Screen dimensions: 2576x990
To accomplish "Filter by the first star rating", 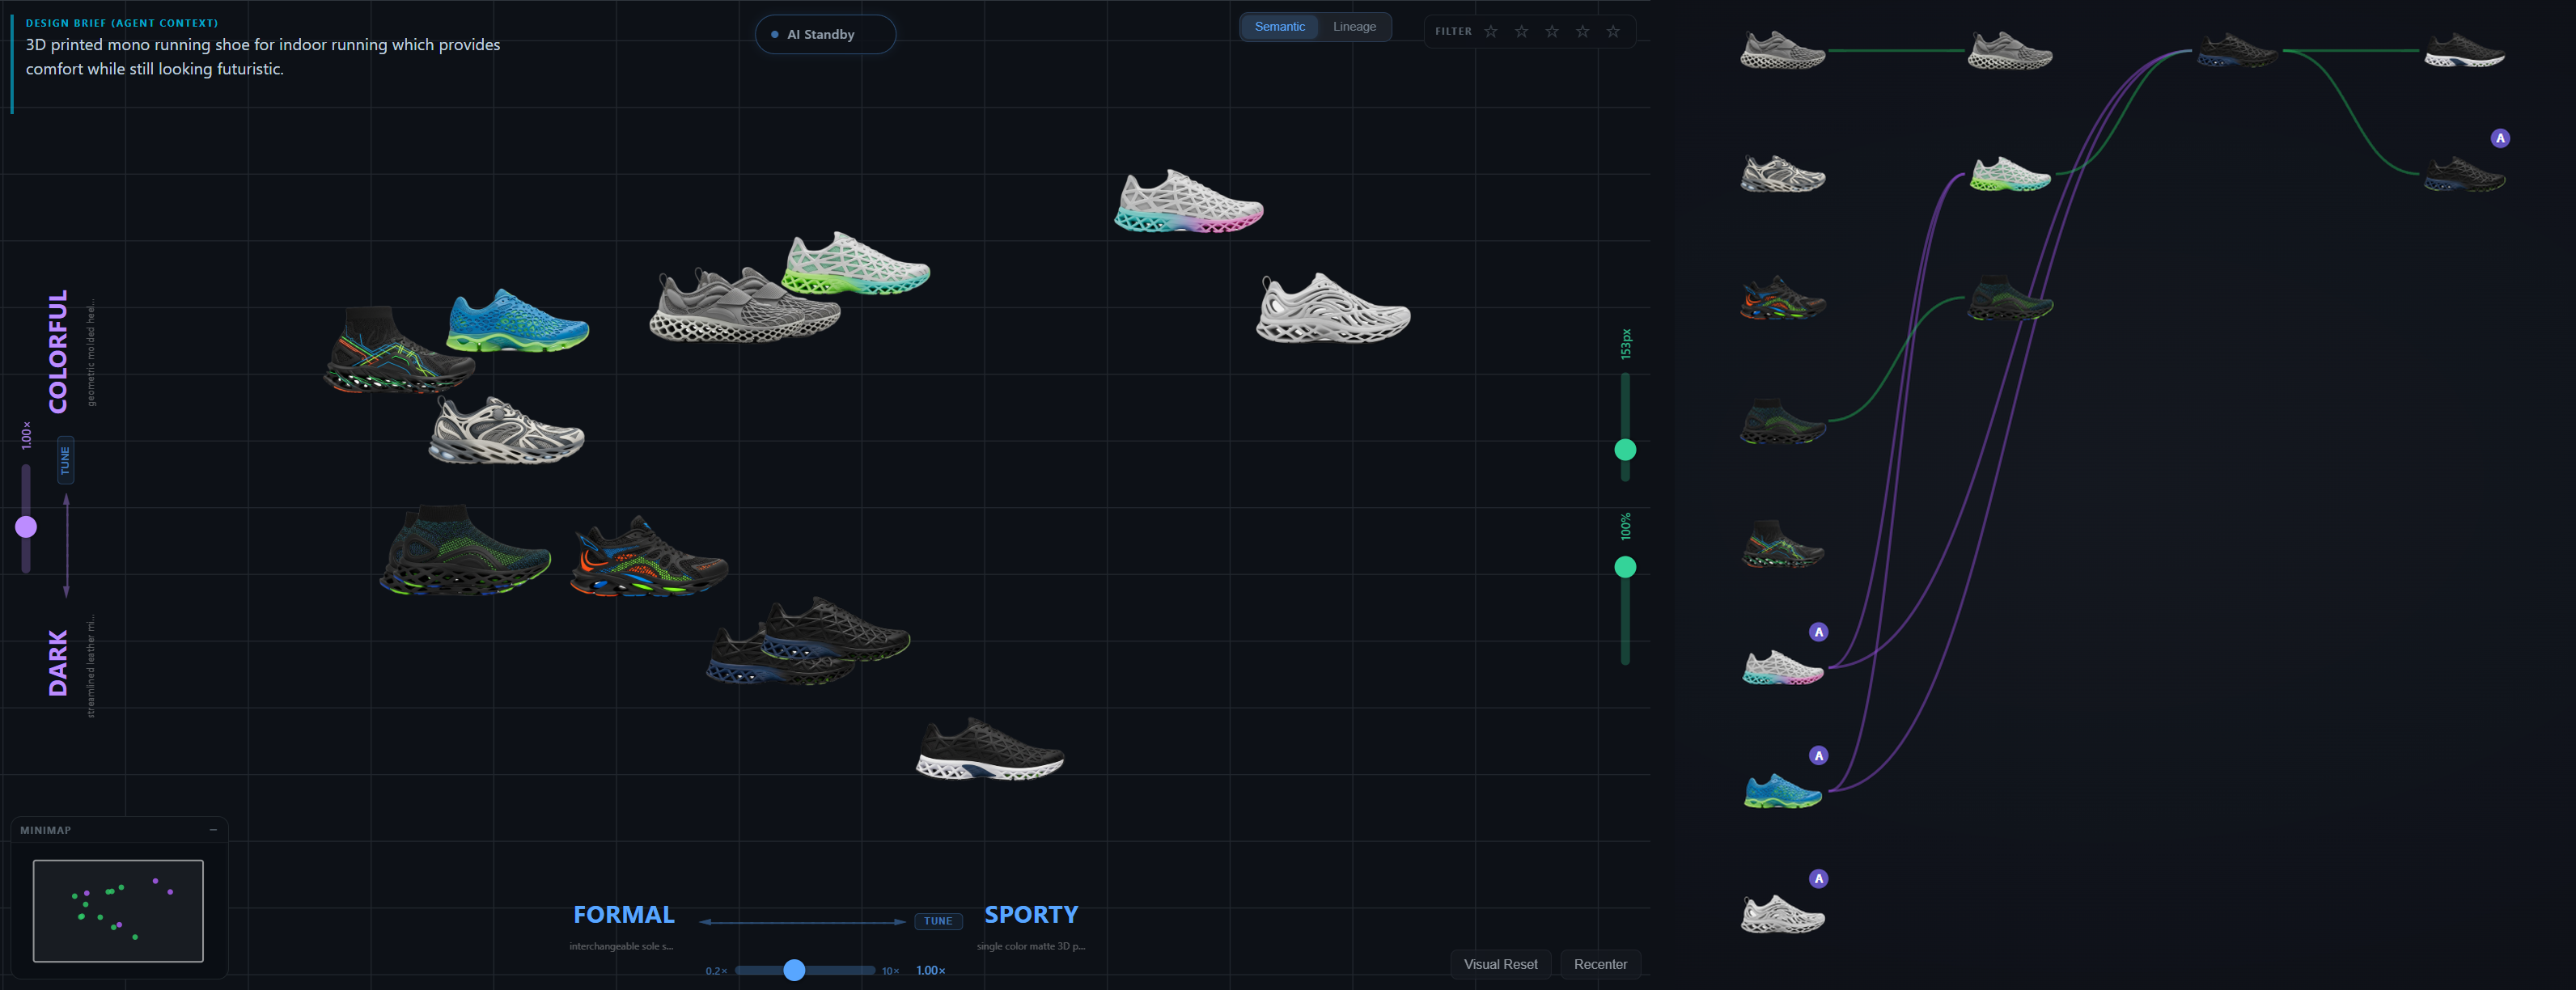I will point(1490,31).
